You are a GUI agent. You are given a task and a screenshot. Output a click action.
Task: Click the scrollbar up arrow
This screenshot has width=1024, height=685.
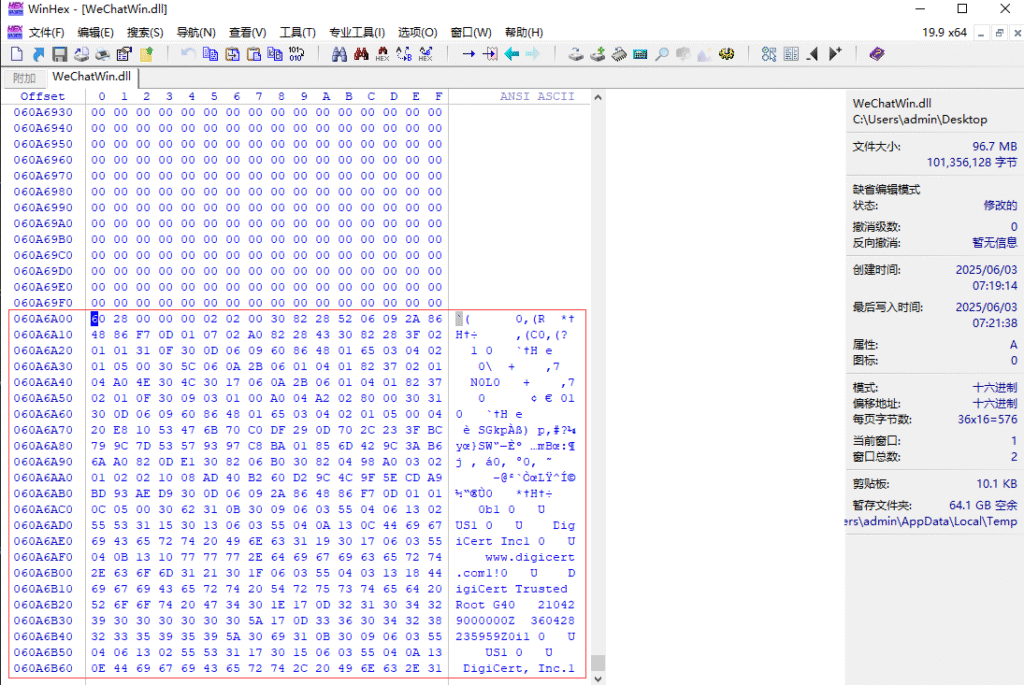tap(598, 97)
